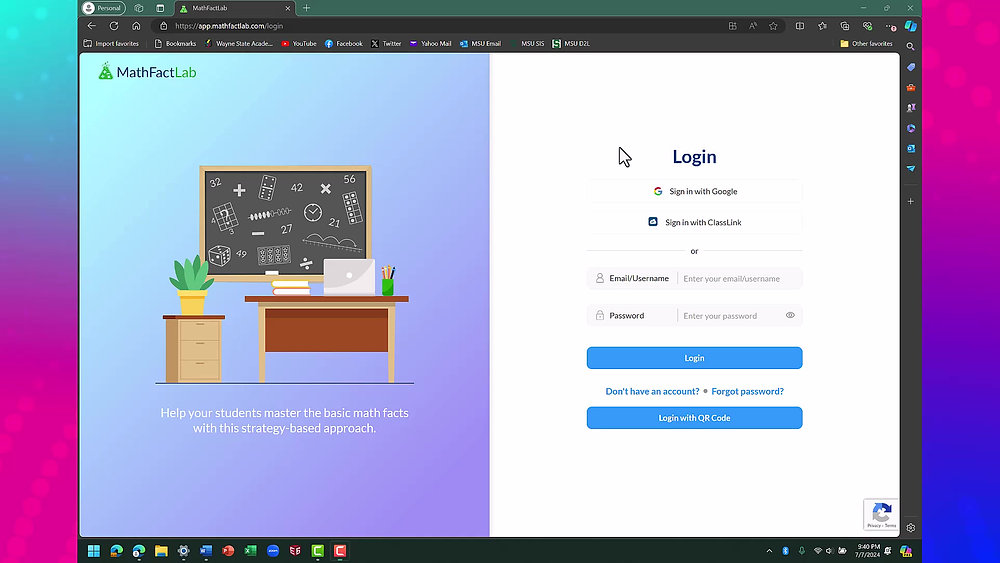Close the MathFactLab tab
The height and width of the screenshot is (563, 1000).
coord(288,8)
